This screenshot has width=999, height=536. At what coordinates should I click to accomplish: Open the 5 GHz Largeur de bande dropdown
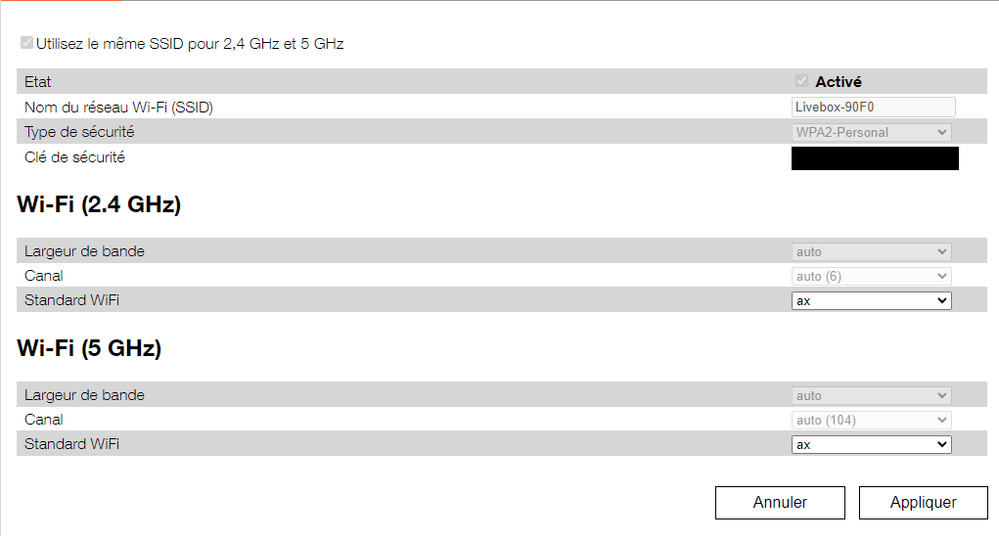click(x=871, y=396)
